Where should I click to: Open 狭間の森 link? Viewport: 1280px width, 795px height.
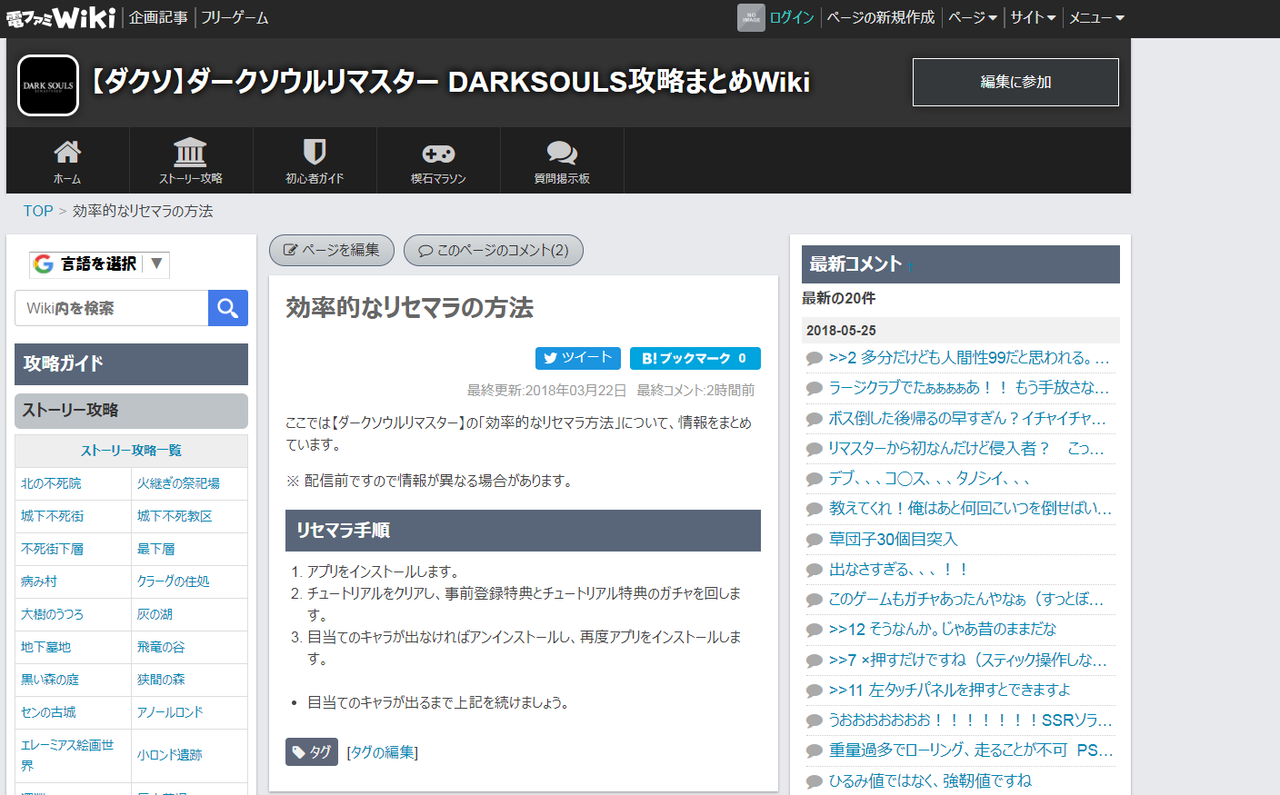coord(161,679)
